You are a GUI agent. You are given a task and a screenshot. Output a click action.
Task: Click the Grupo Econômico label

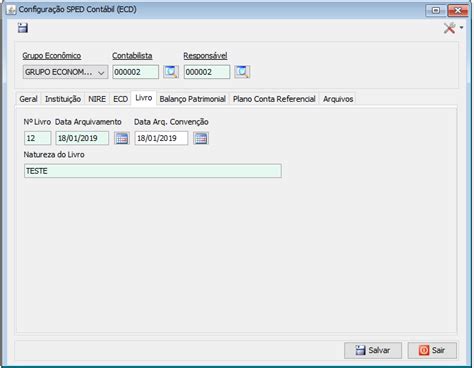click(x=52, y=56)
